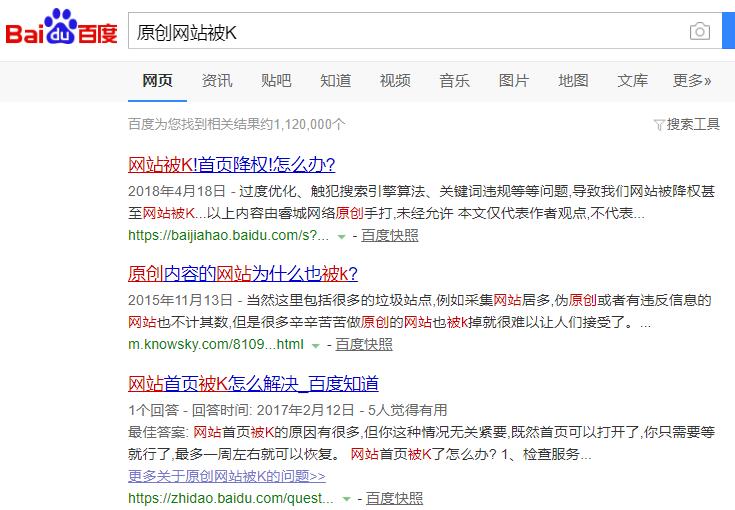The width and height of the screenshot is (735, 510).
Task: Open the 地图 tab
Action: [573, 81]
